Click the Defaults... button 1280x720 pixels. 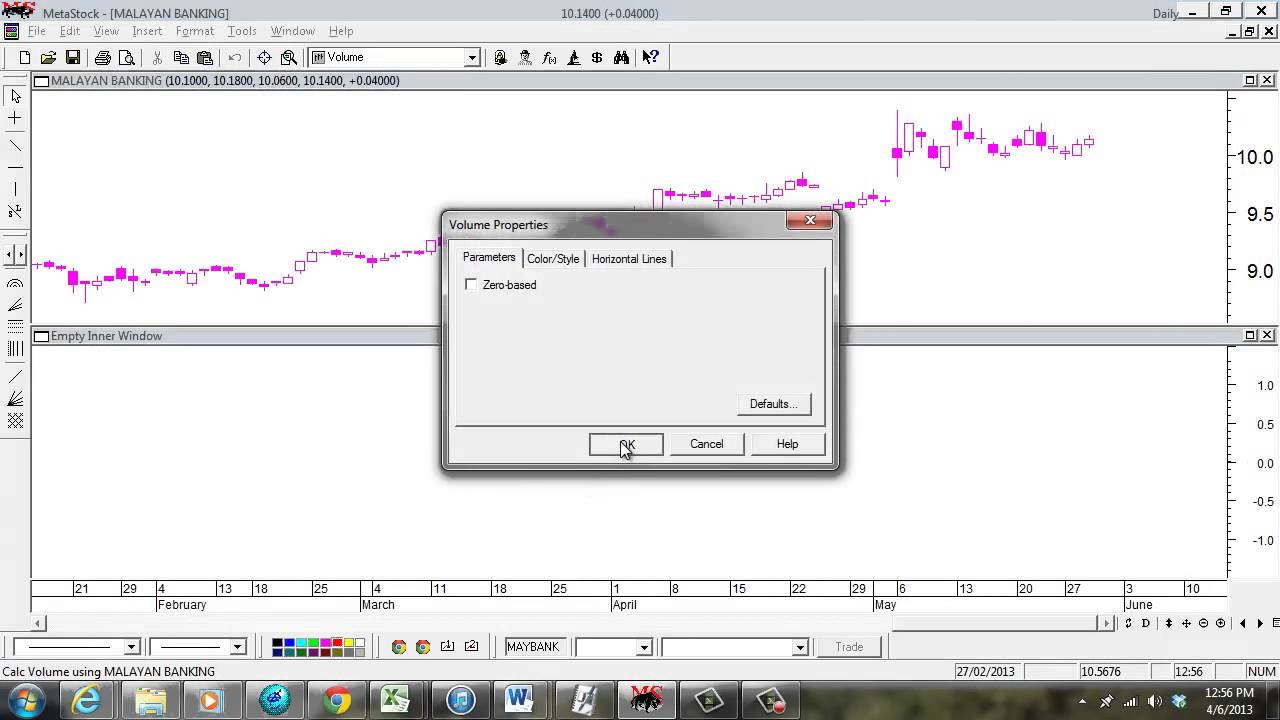click(x=774, y=404)
